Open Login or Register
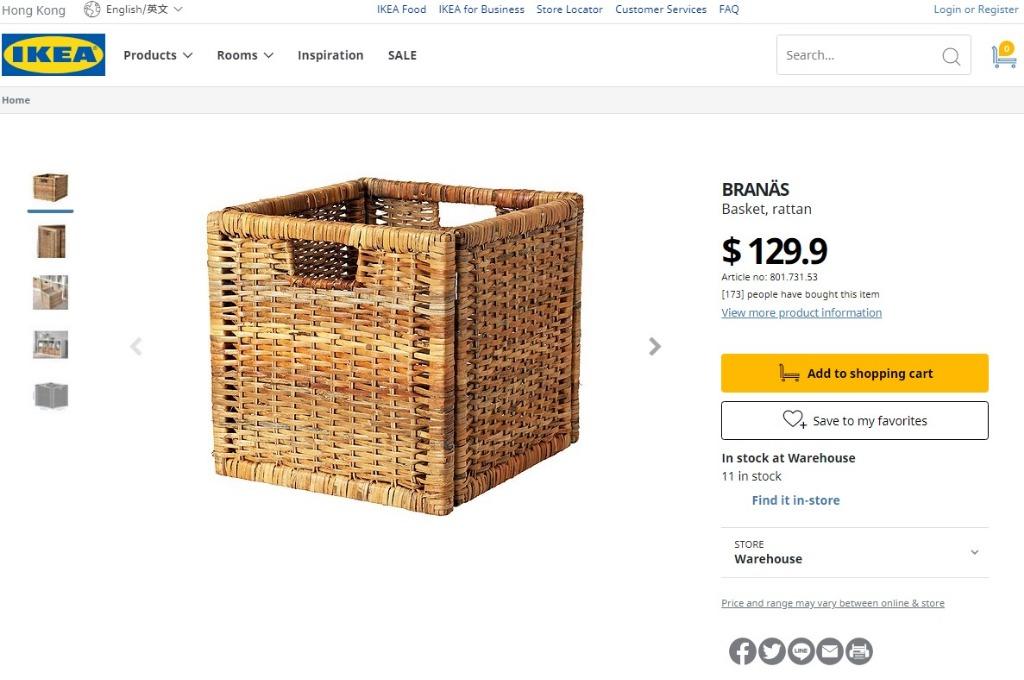 click(975, 9)
